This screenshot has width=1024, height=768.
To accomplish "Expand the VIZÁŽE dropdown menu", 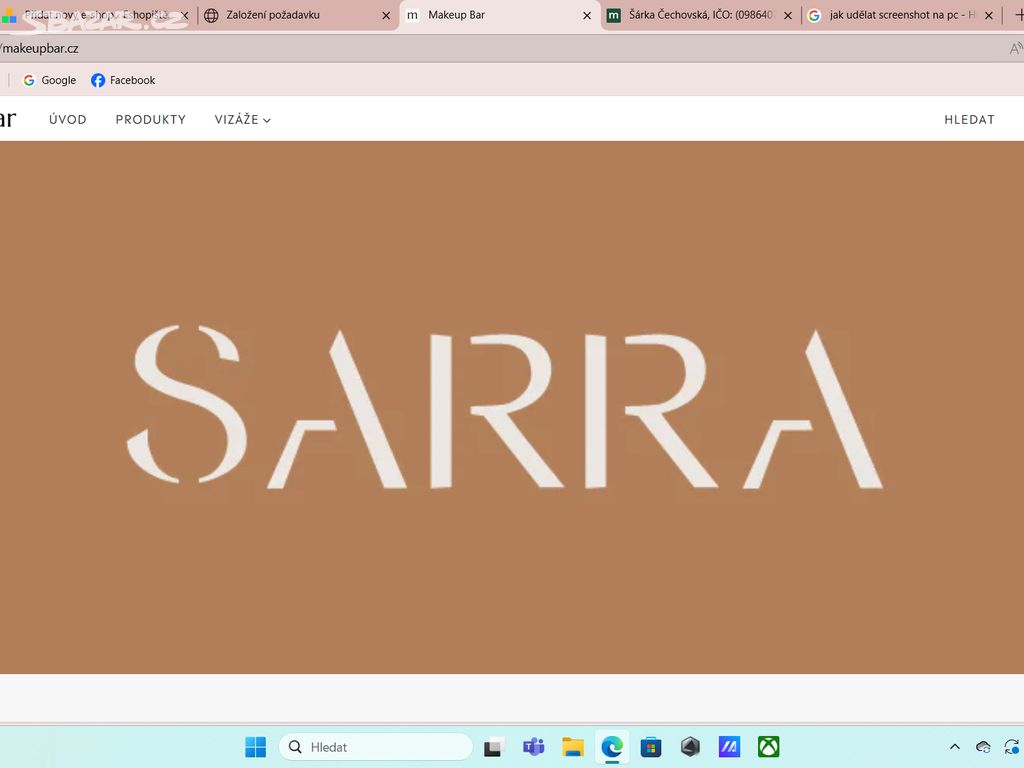I will point(242,120).
